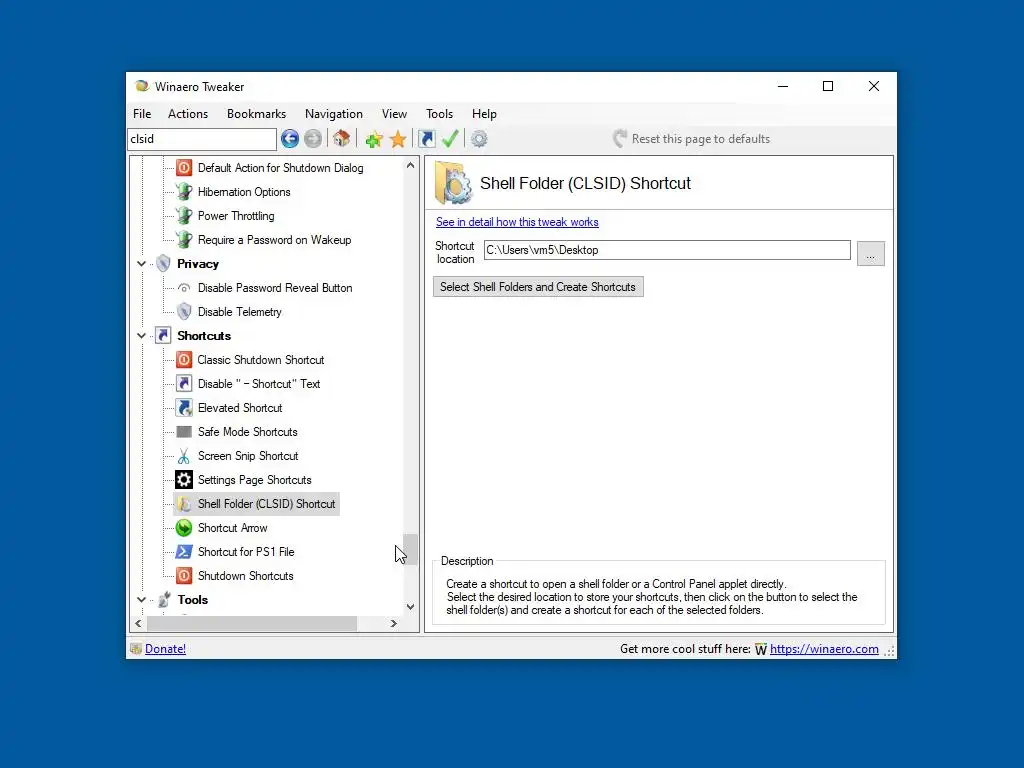Collapse the Shortcuts tree category
The width and height of the screenshot is (1024, 768).
[141, 336]
